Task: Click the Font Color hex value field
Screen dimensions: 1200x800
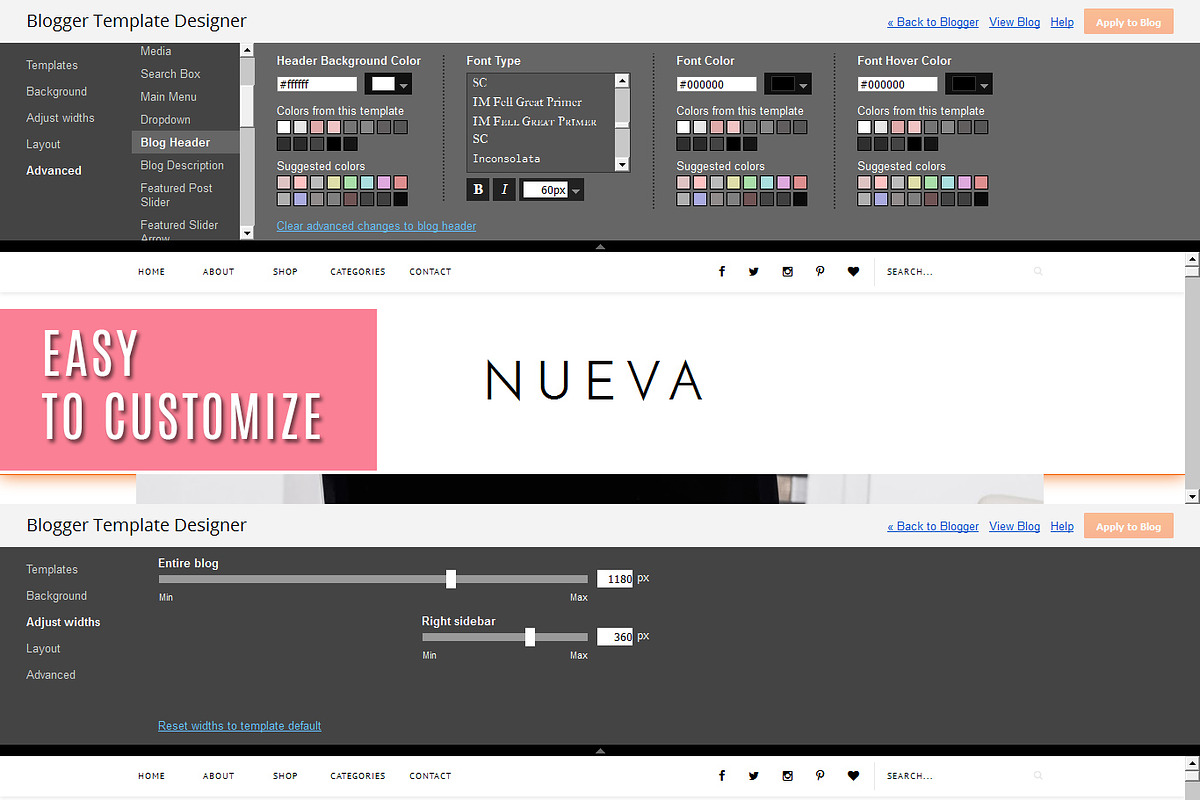Action: 716,85
